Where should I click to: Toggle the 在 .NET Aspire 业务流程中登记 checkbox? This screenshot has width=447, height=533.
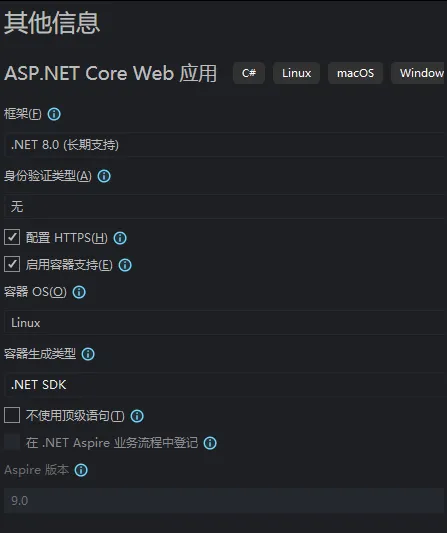12,442
